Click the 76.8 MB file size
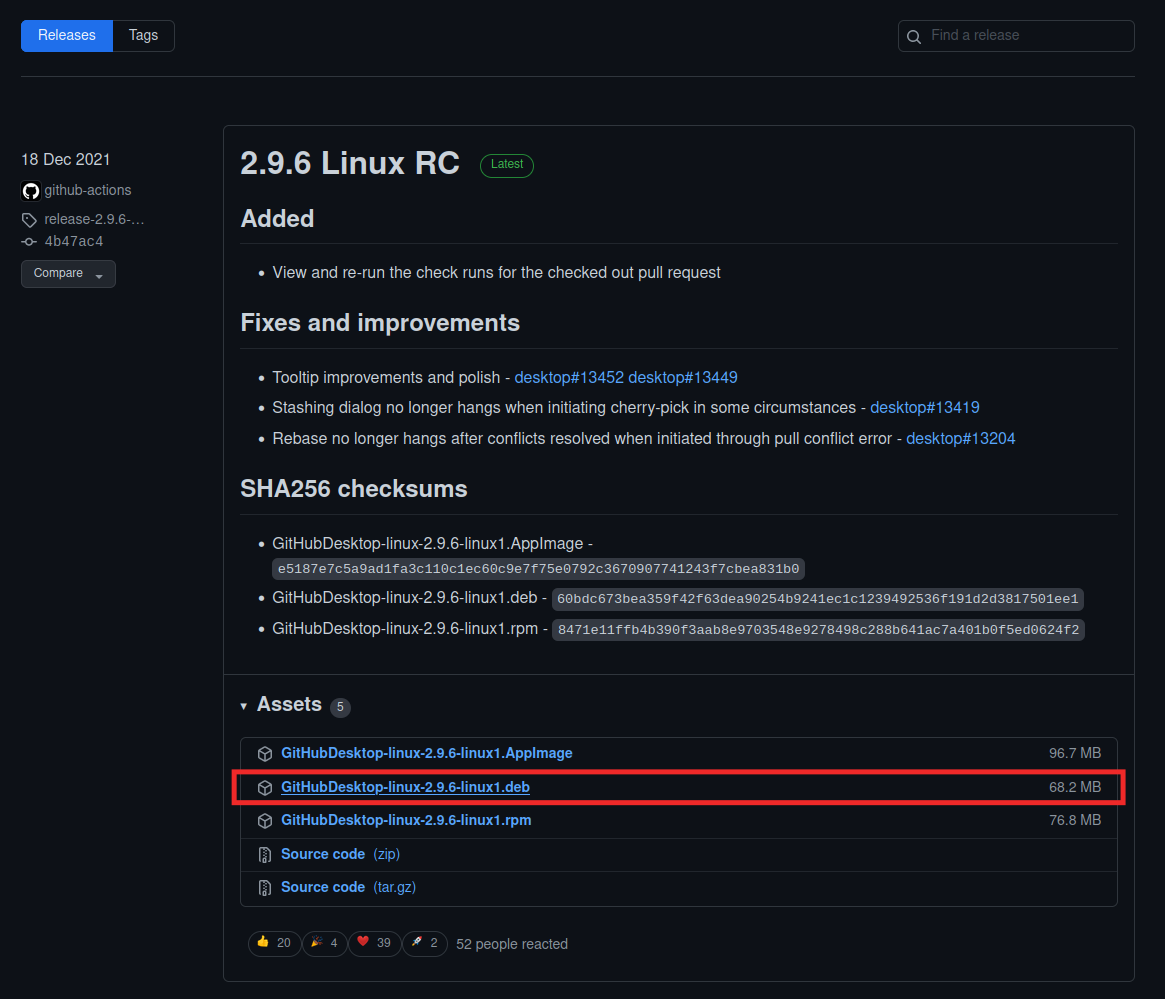Viewport: 1165px width, 999px height. (x=1074, y=820)
